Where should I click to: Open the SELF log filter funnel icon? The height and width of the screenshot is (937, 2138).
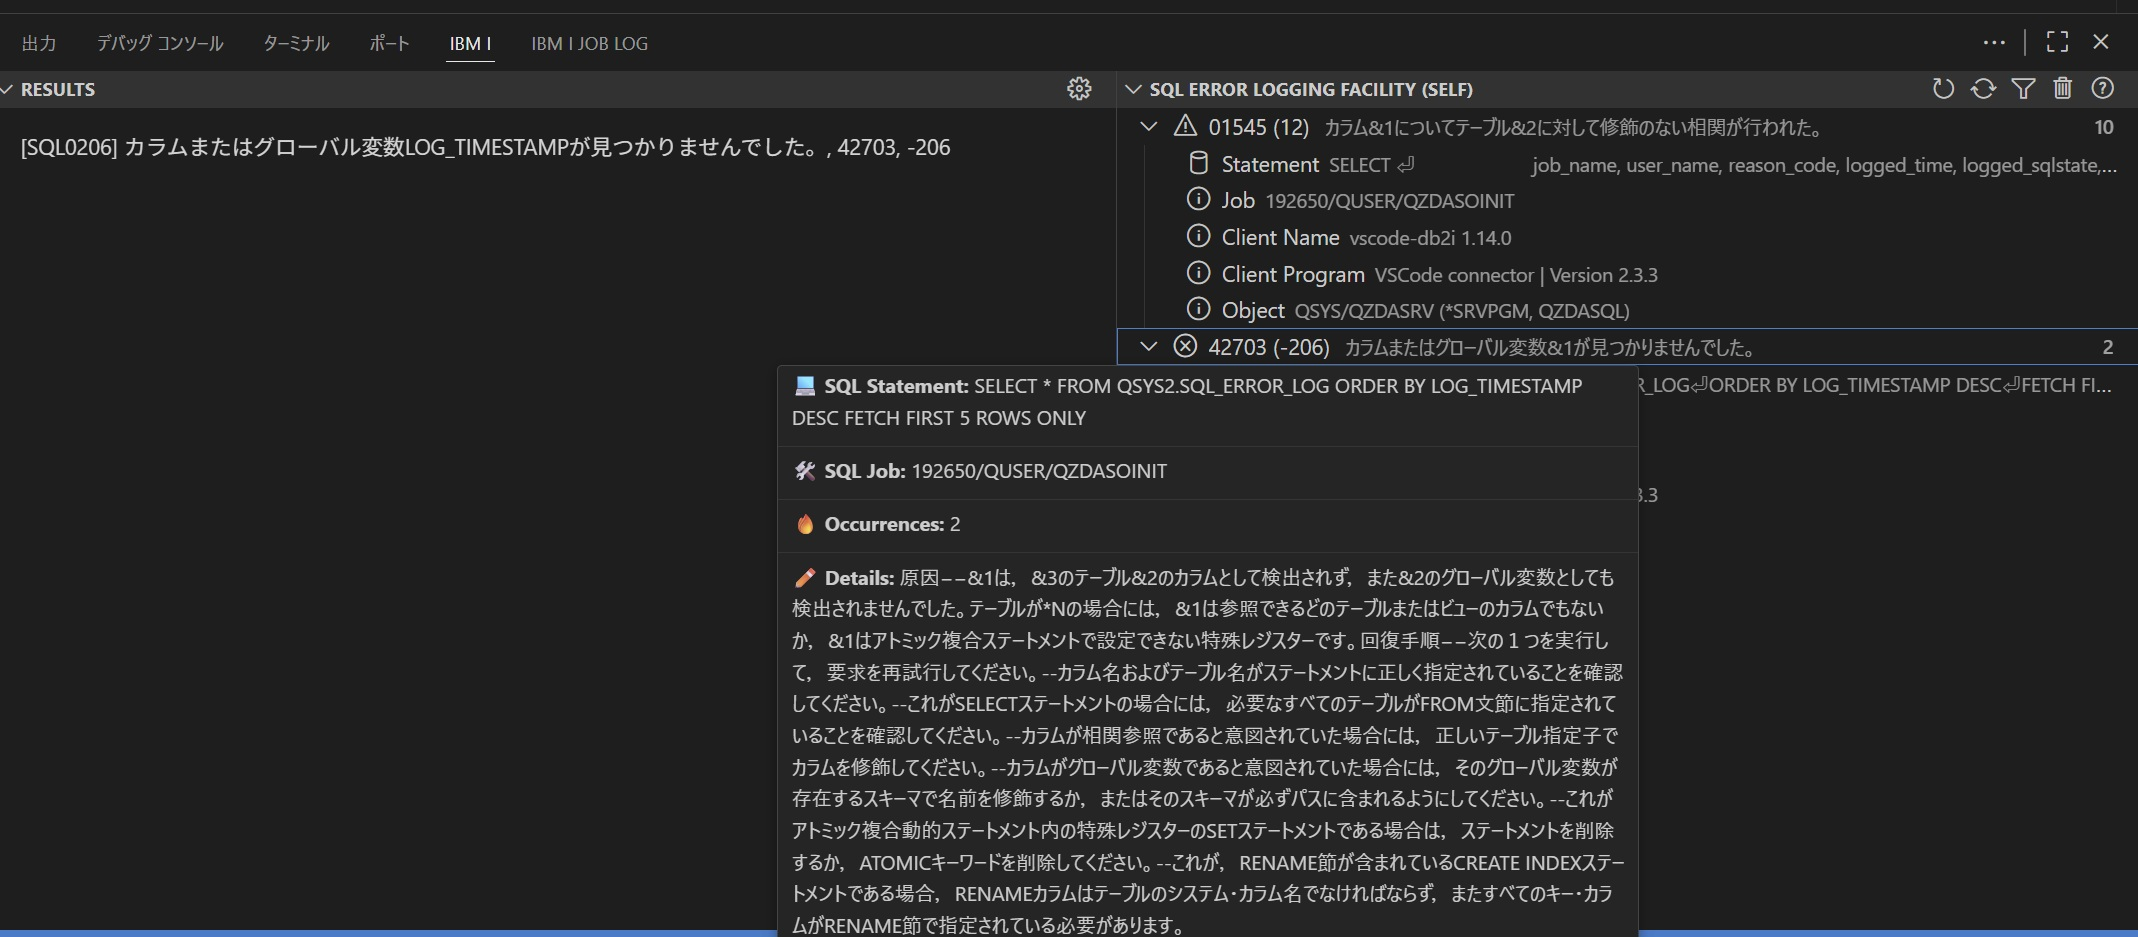point(2023,89)
